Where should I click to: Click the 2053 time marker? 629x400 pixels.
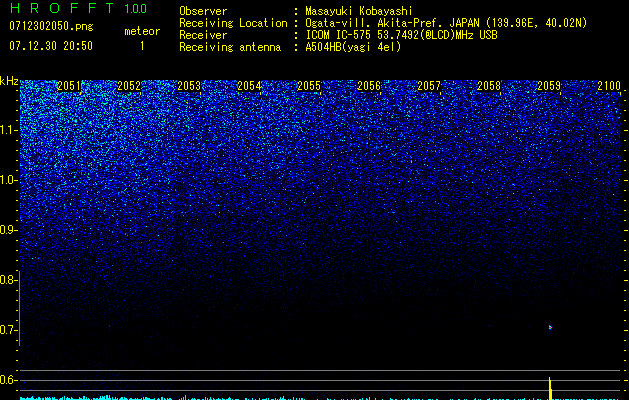tap(189, 86)
